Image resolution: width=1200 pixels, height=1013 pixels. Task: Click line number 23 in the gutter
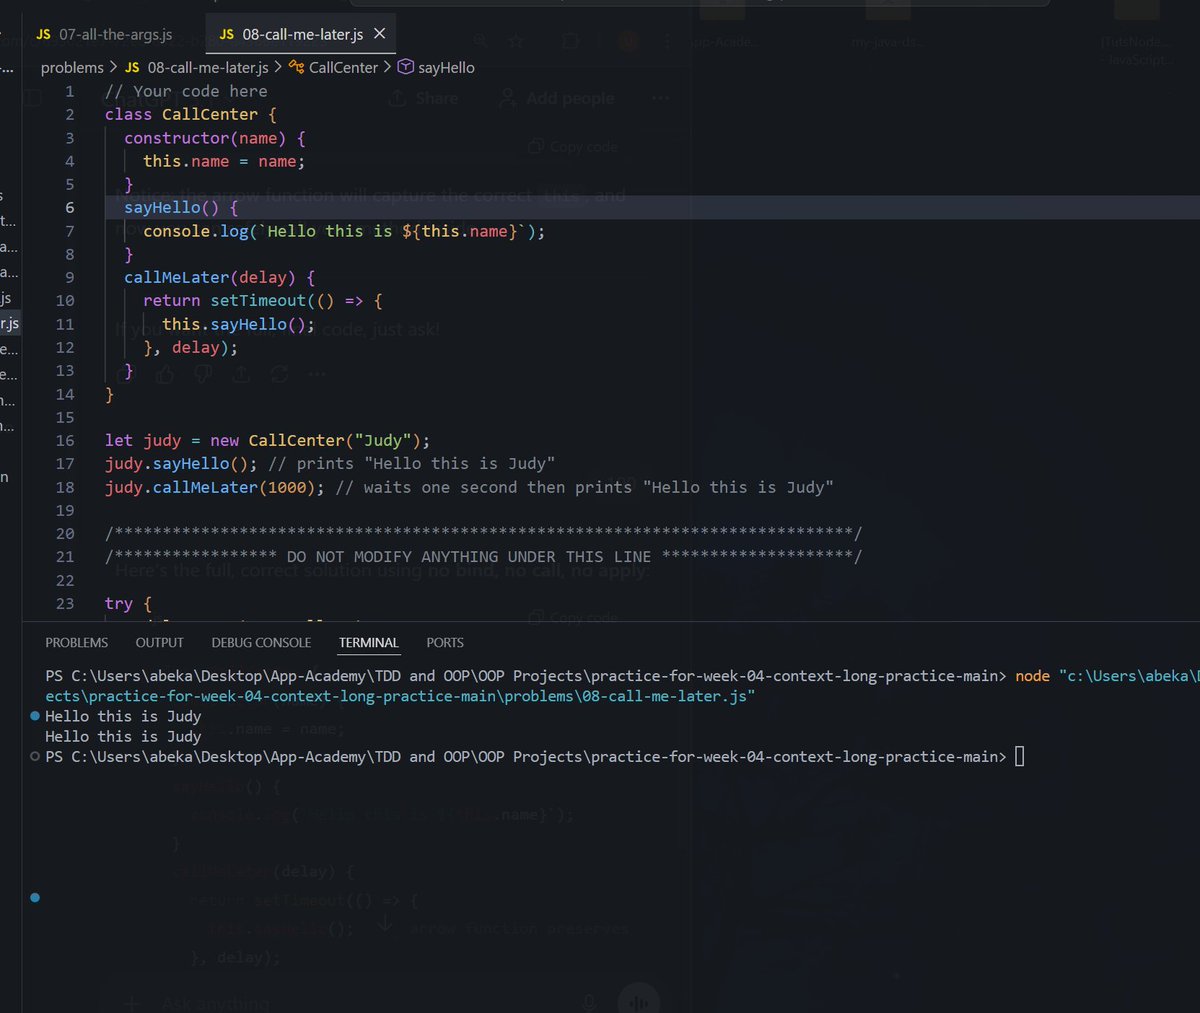point(65,603)
